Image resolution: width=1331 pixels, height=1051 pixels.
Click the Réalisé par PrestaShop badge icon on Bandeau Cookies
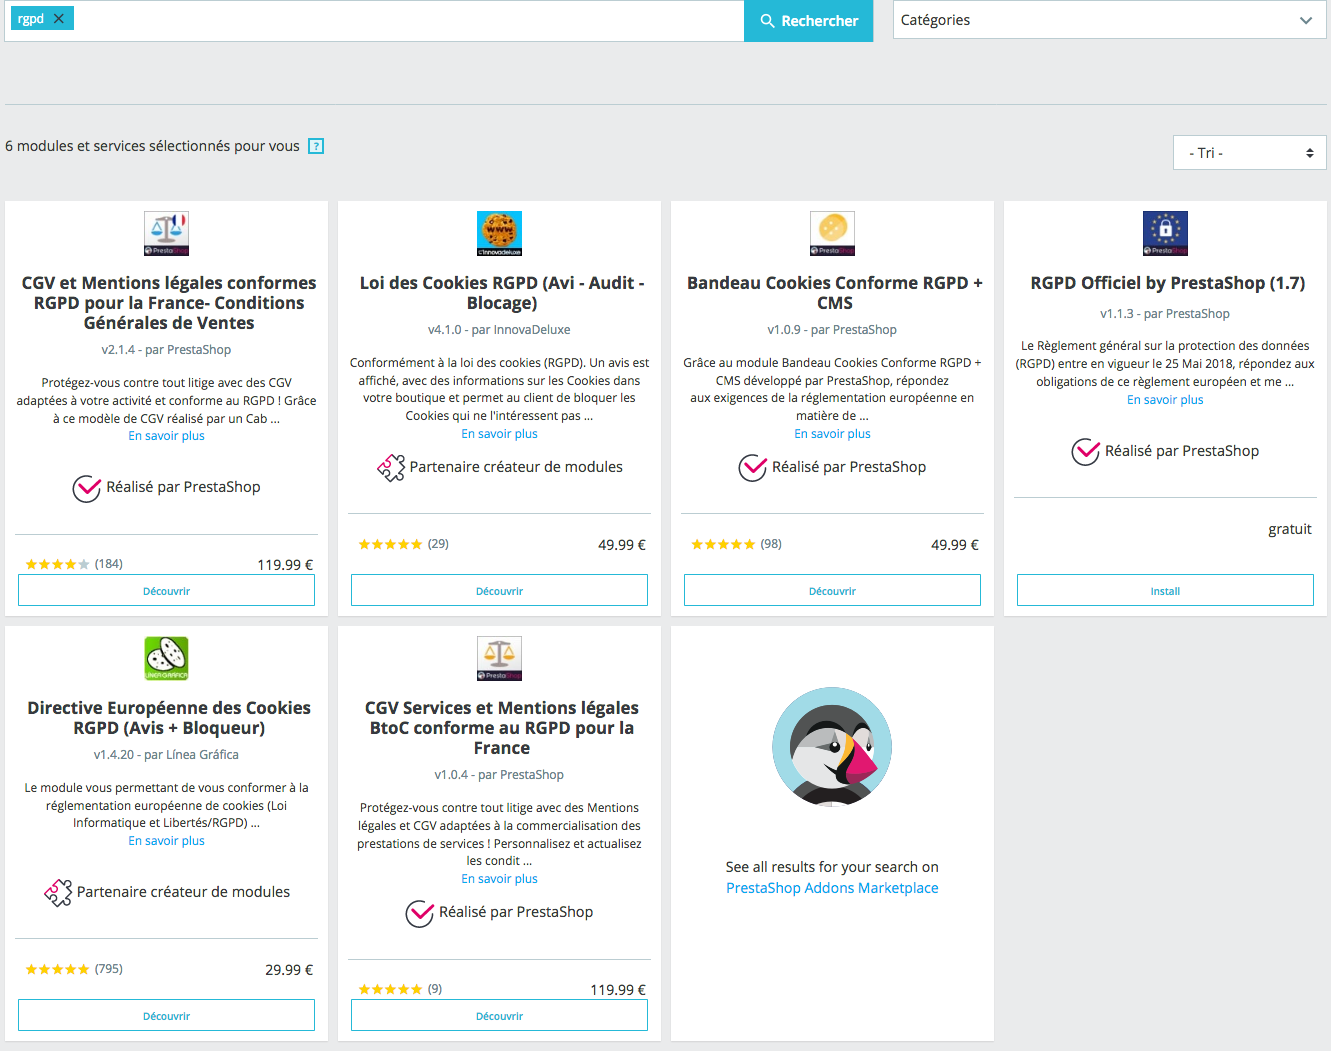pyautogui.click(x=752, y=467)
